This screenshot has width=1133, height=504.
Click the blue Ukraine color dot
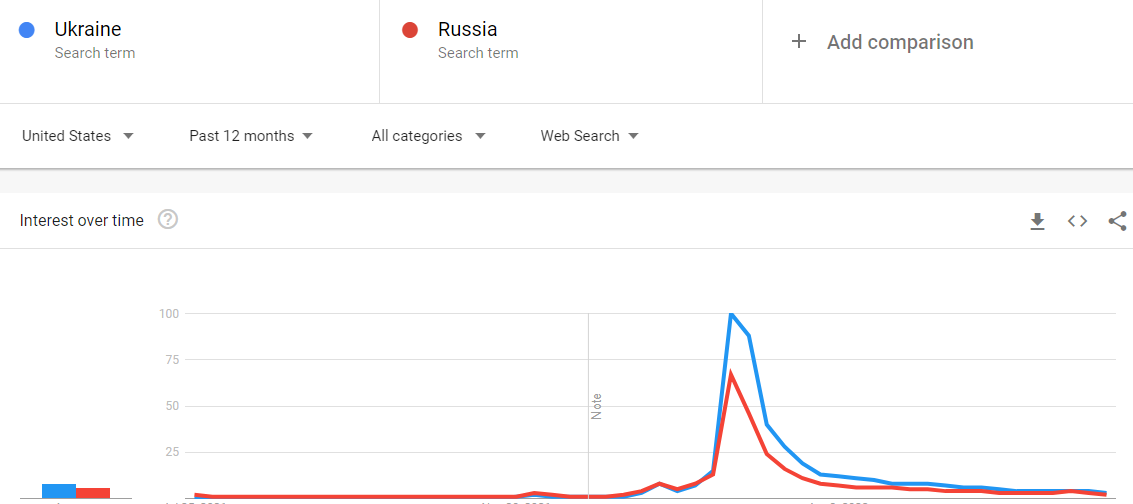(27, 30)
